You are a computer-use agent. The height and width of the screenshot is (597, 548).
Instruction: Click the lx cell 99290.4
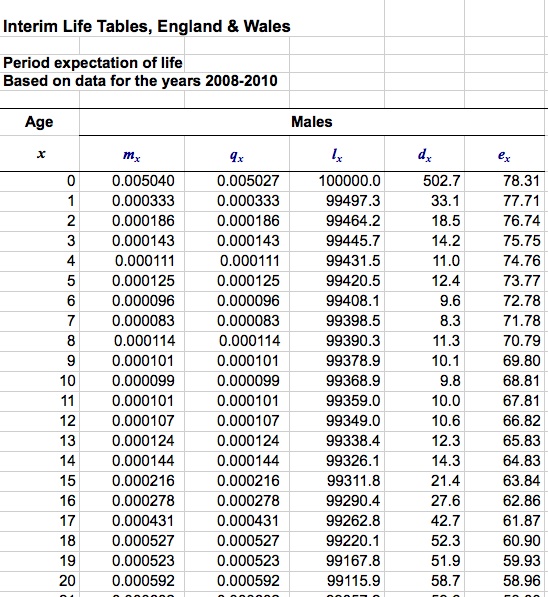tap(353, 501)
